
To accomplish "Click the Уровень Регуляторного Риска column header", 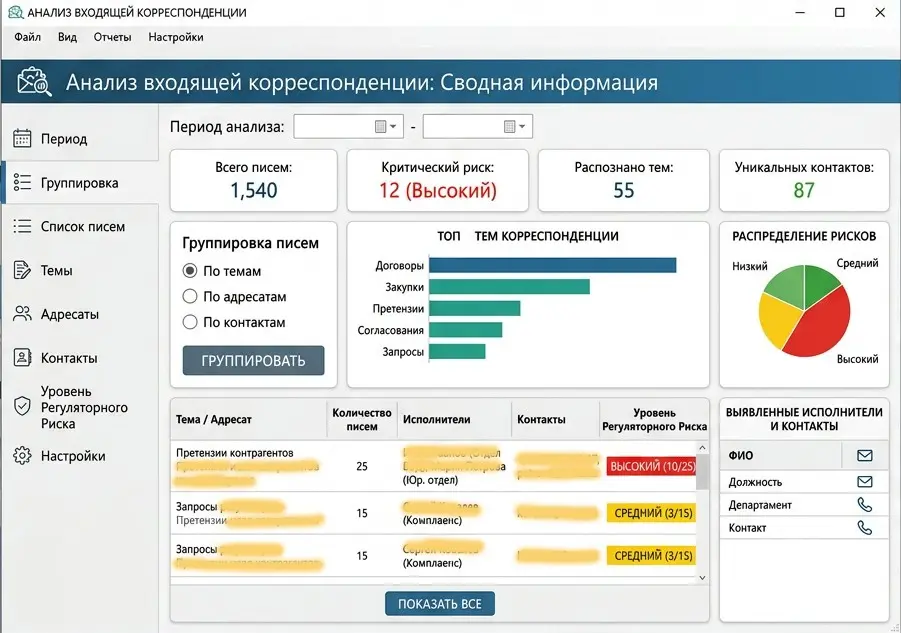I will click(x=654, y=419).
